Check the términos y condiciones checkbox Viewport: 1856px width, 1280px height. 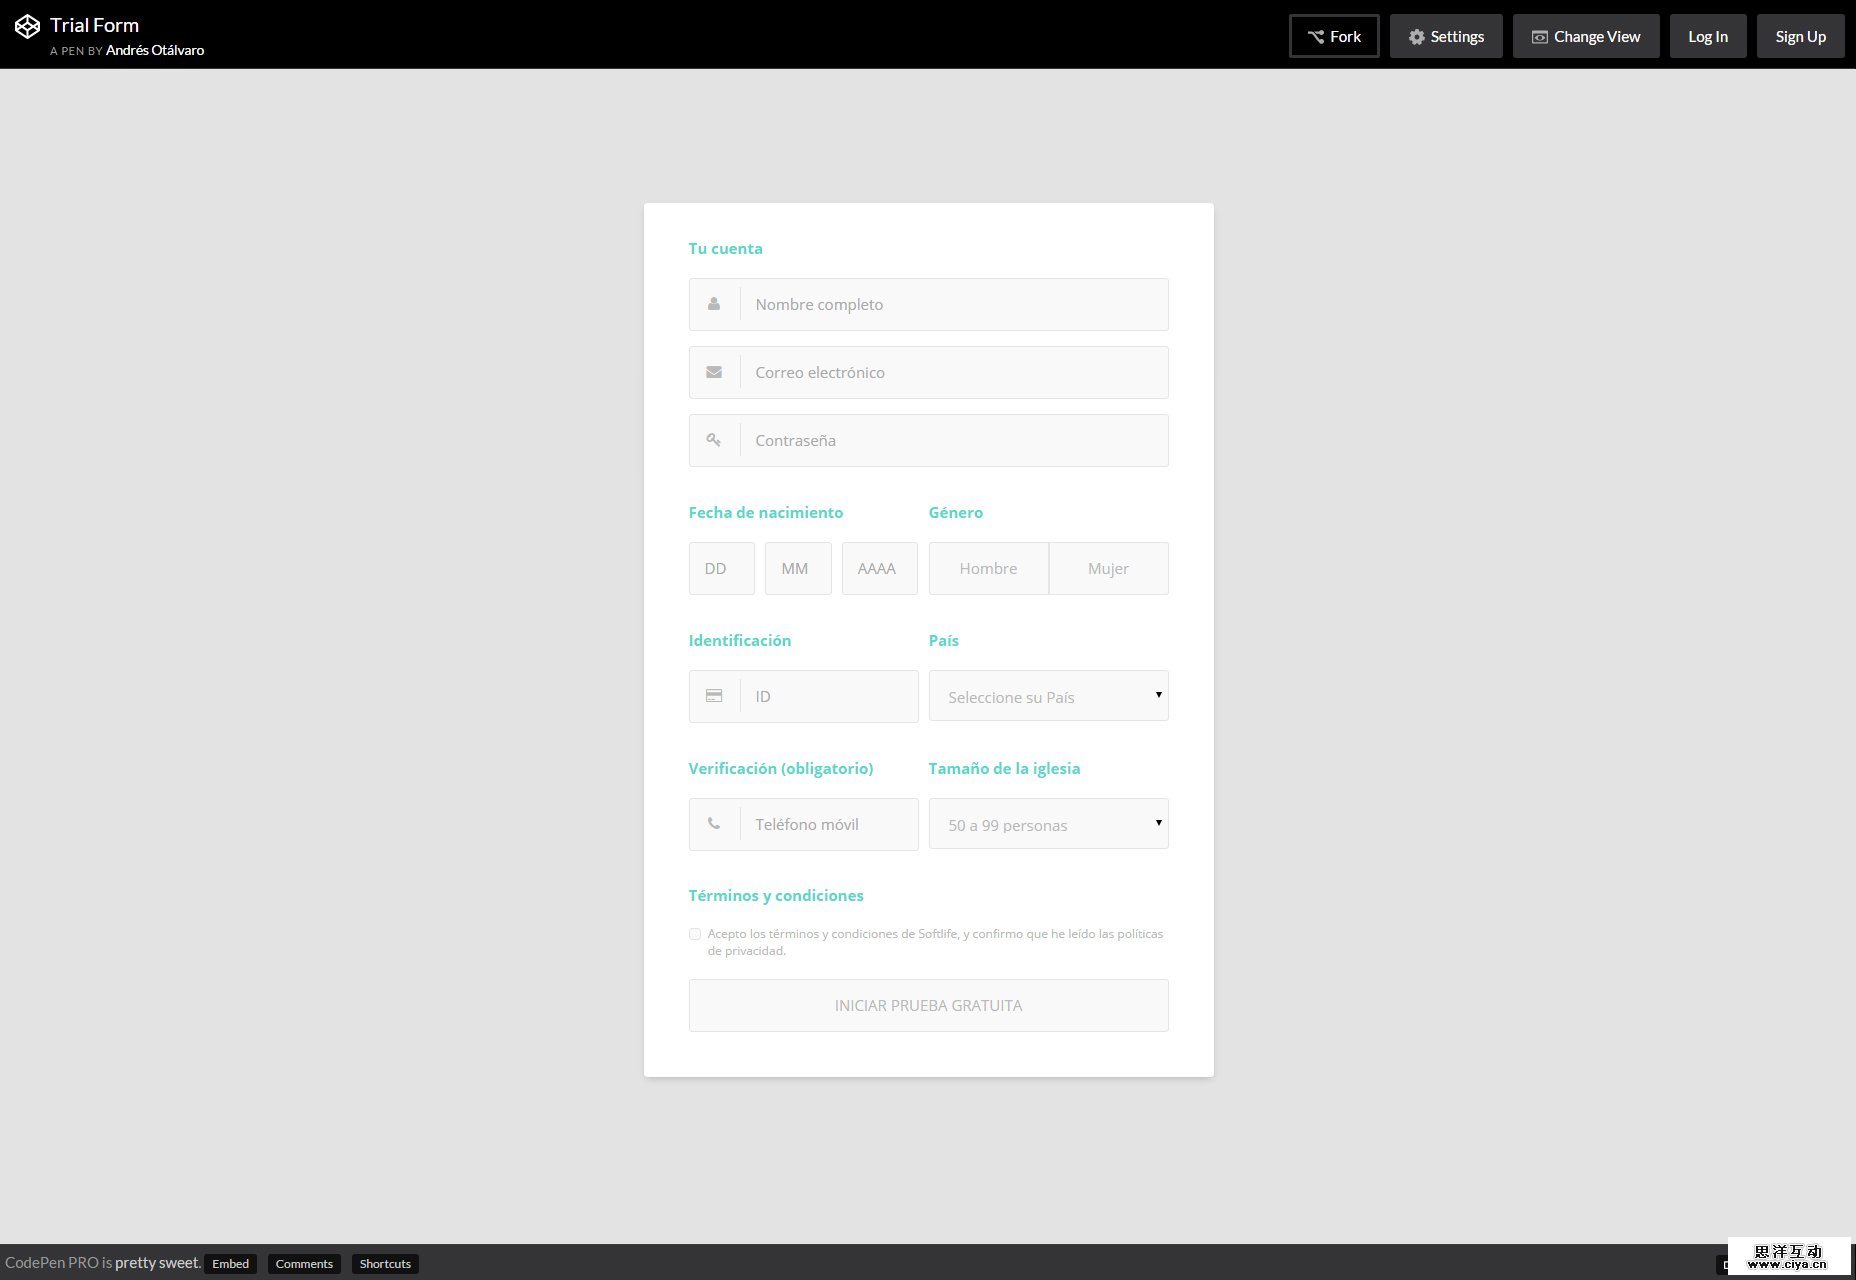[694, 933]
